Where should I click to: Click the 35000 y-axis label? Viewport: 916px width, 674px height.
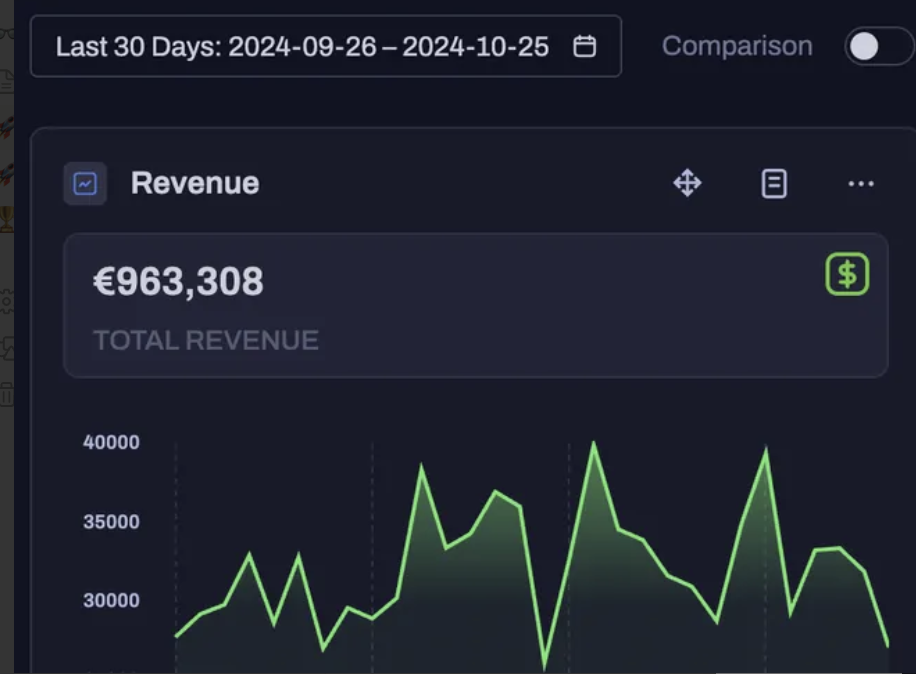click(111, 522)
